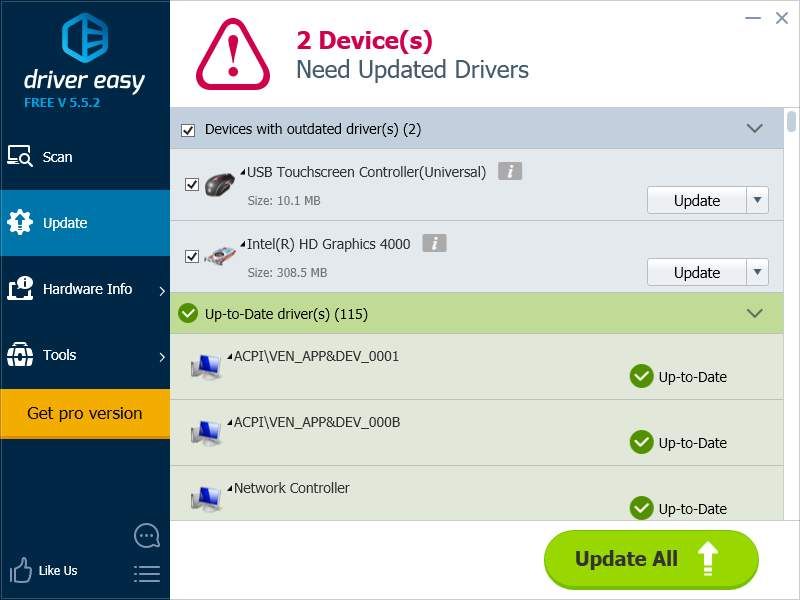Open dropdown arrow beside USB Touchscreen Update

pos(758,200)
